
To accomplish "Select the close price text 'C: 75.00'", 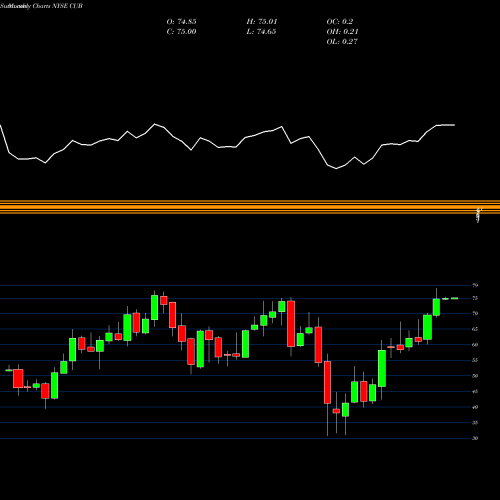I will (181, 32).
